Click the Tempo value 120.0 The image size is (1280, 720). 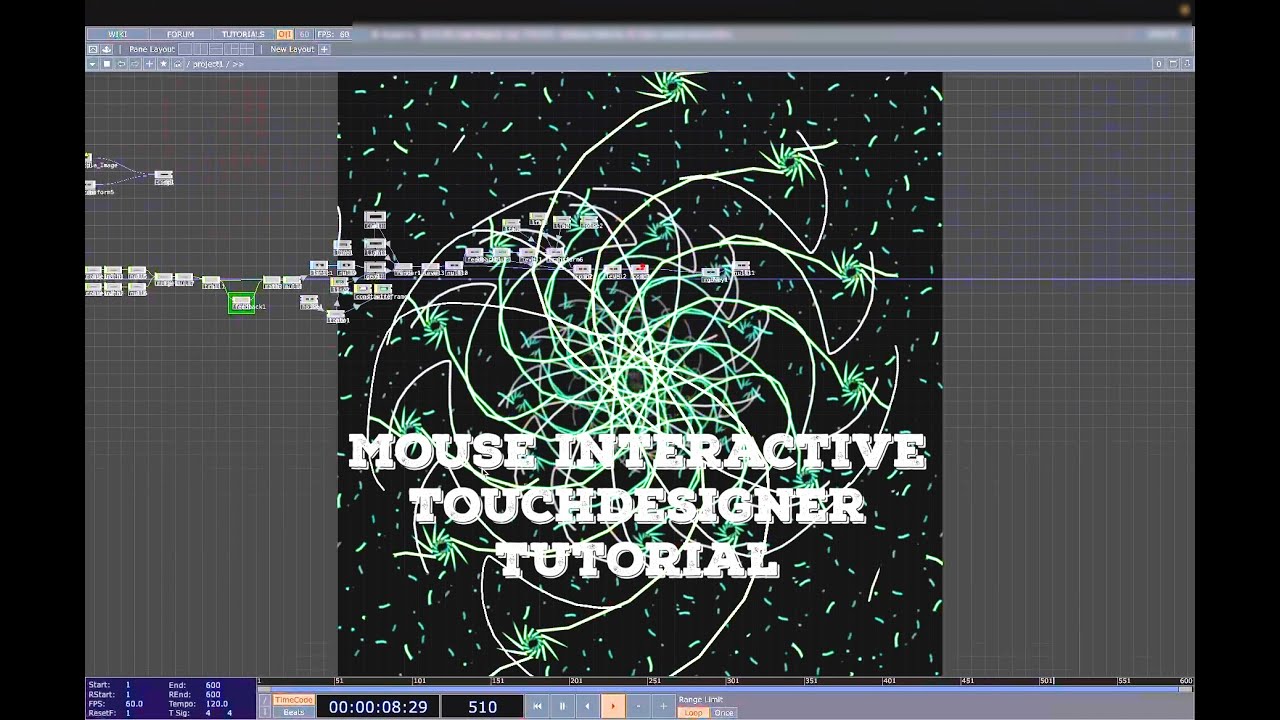[x=217, y=704]
